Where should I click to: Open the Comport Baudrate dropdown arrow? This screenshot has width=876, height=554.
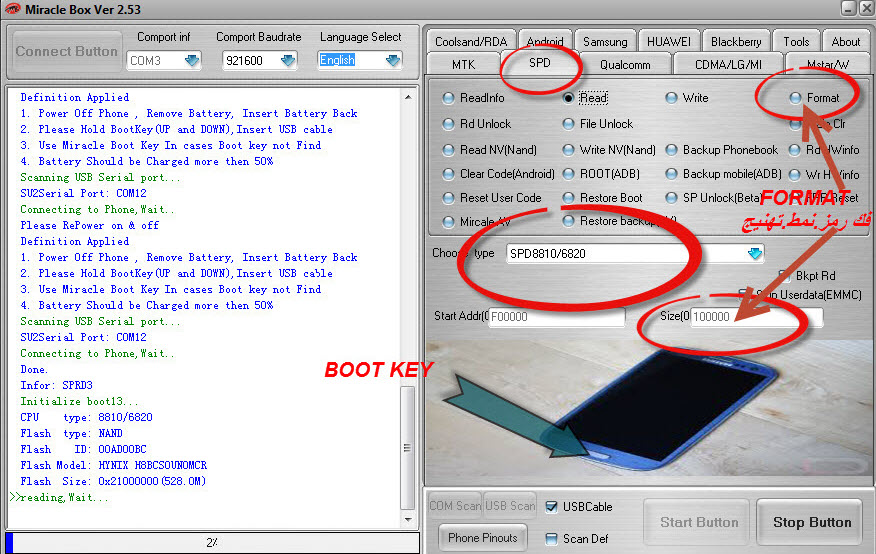tap(288, 60)
